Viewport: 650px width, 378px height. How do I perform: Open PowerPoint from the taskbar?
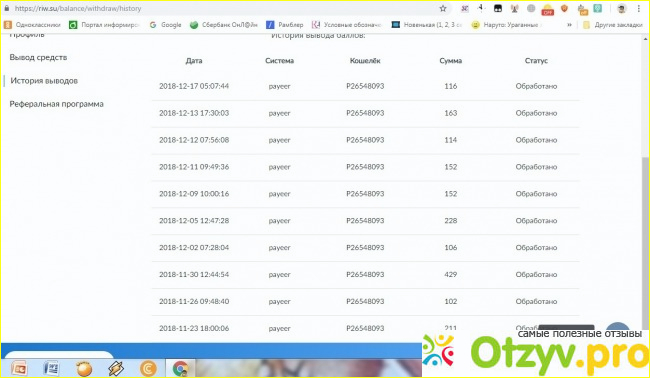pos(19,368)
